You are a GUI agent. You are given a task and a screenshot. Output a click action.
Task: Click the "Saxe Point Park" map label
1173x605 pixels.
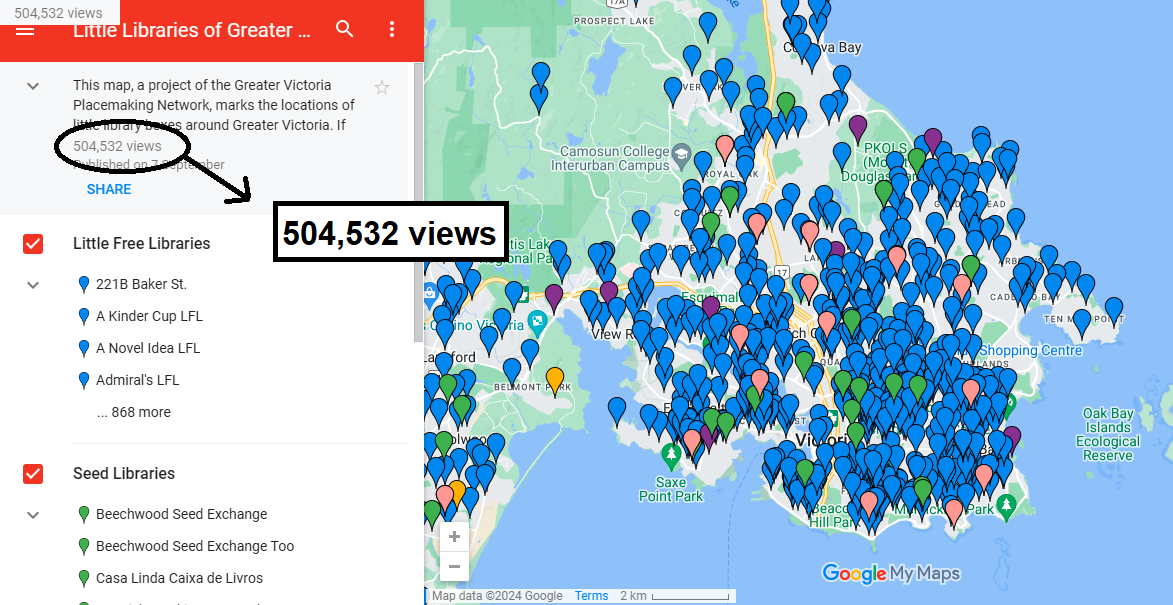pyautogui.click(x=671, y=489)
